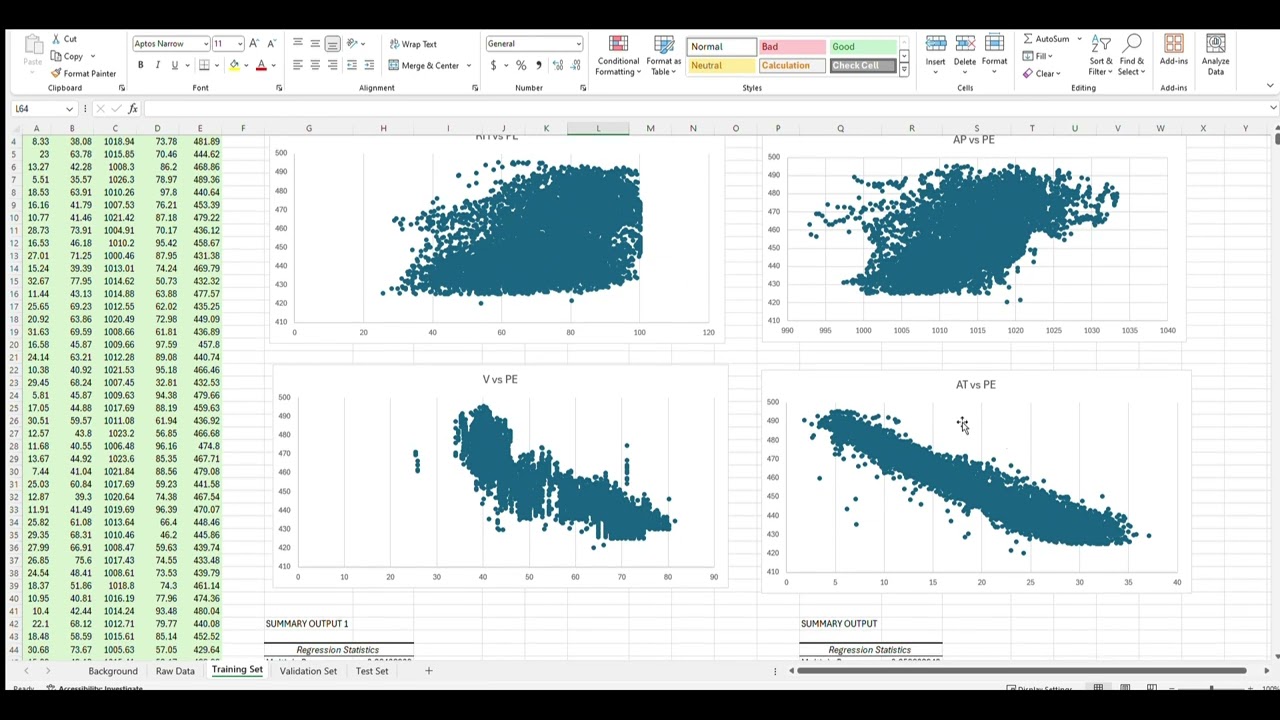Image resolution: width=1280 pixels, height=720 pixels.
Task: Expand the cell styles gallery More arrow
Action: point(904,70)
